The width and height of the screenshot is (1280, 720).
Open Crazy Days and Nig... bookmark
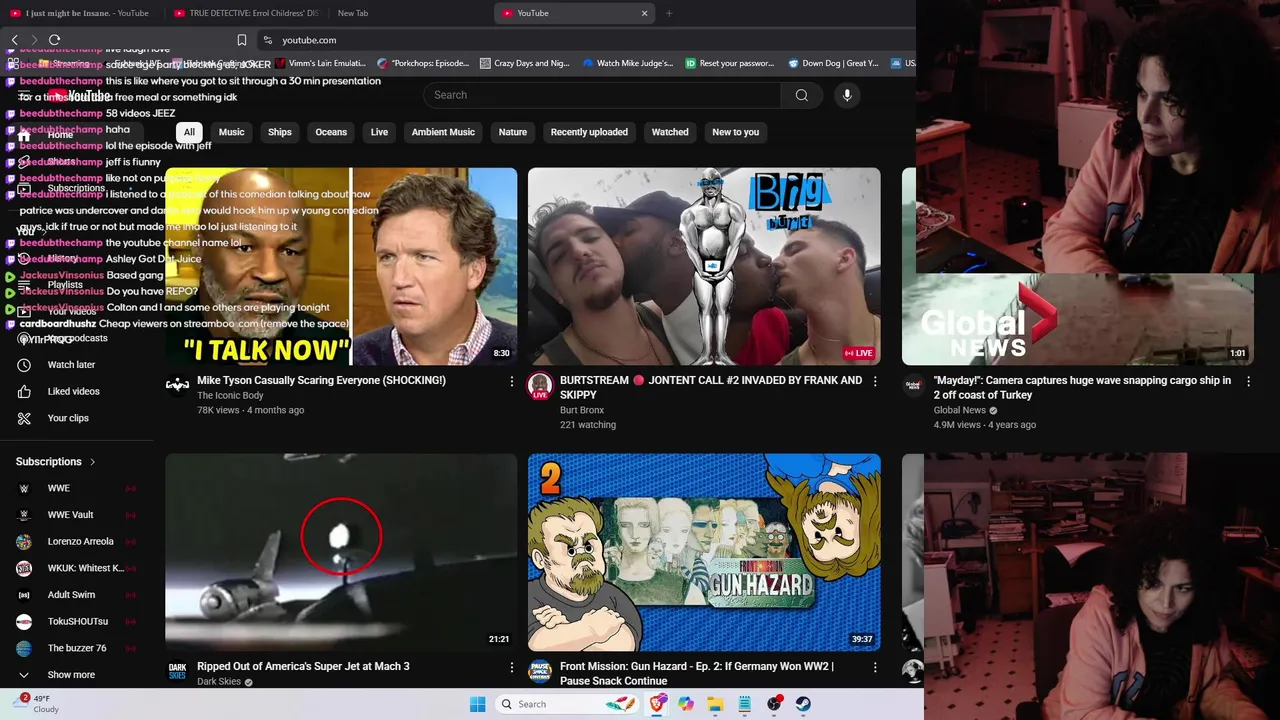point(524,63)
